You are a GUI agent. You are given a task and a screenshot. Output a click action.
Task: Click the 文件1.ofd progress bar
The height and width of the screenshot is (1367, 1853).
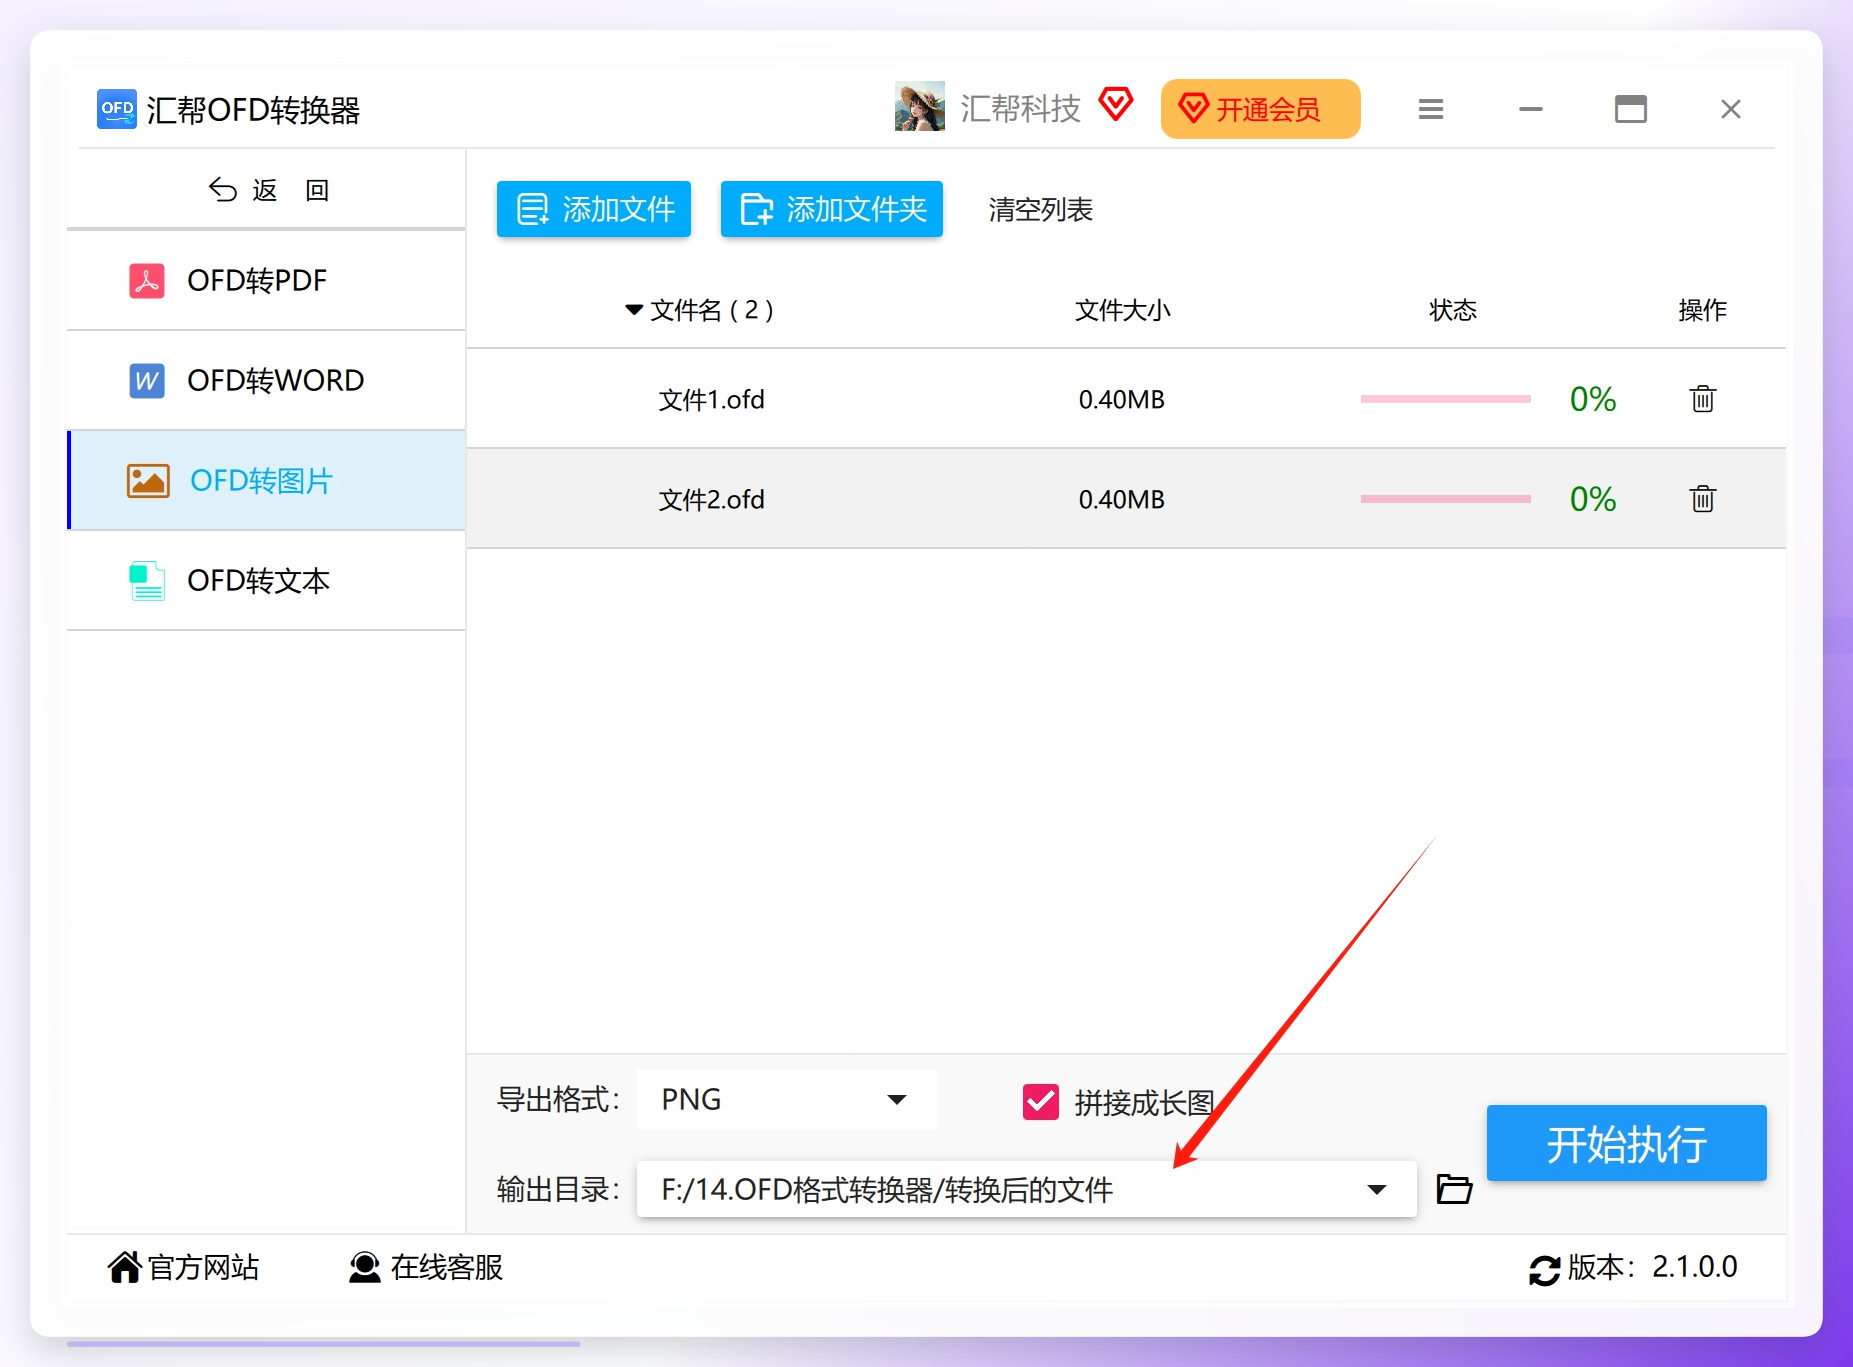tap(1446, 399)
